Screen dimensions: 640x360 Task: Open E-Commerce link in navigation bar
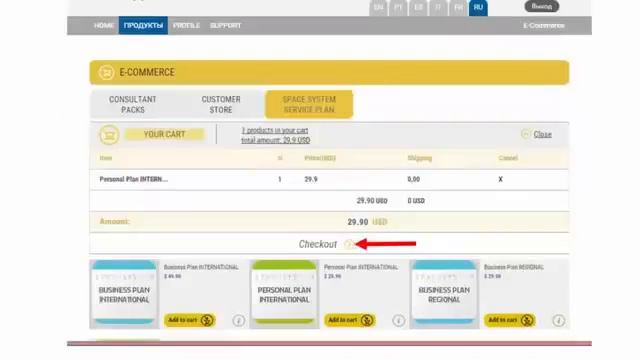coord(544,25)
